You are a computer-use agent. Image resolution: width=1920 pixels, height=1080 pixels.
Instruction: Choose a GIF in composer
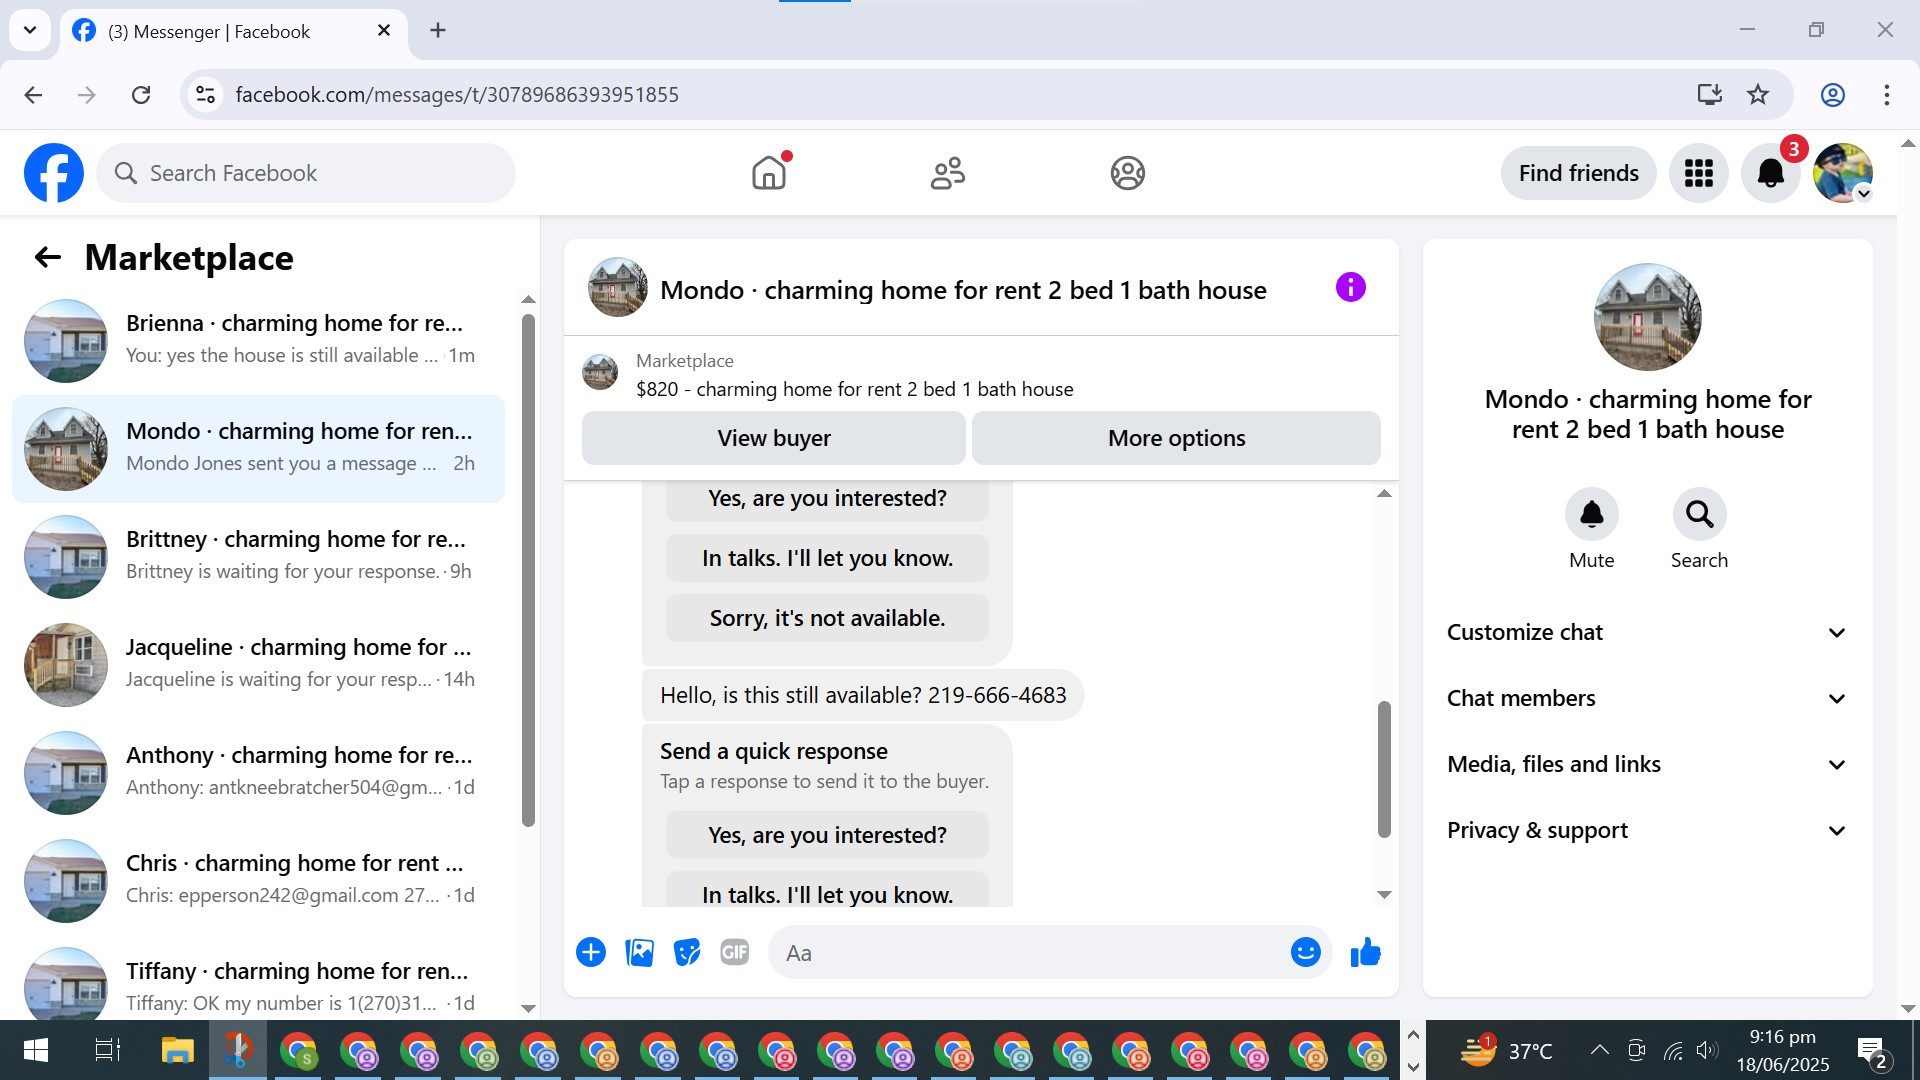735,953
